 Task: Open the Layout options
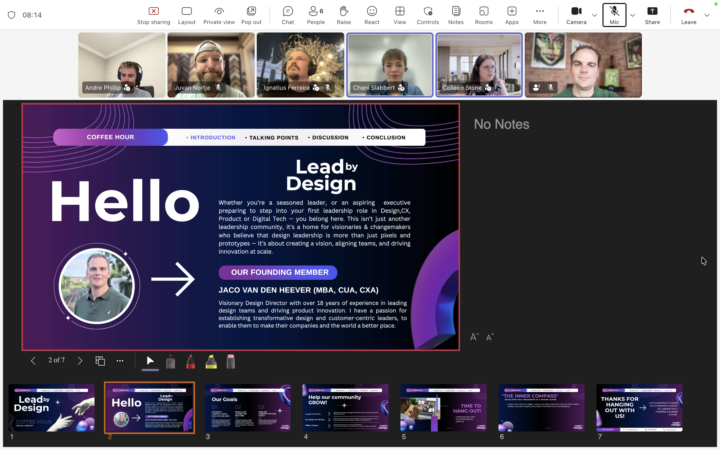click(x=186, y=15)
